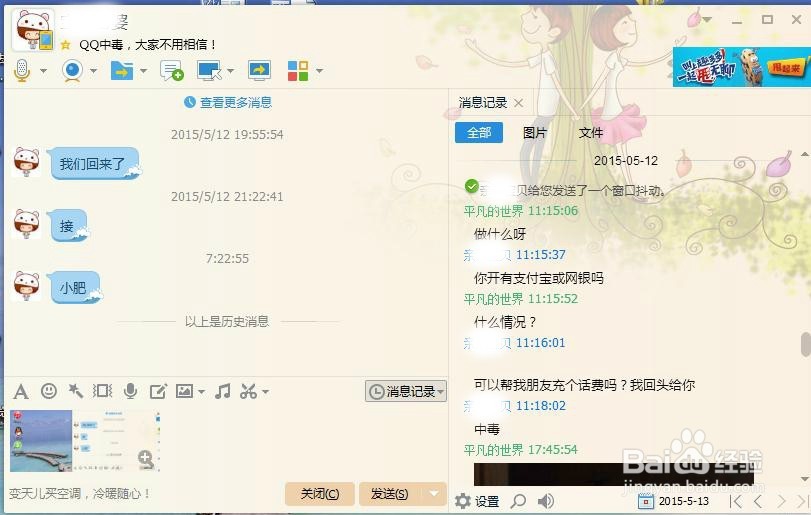Click the history message 做什么呀

pyautogui.click(x=500, y=234)
